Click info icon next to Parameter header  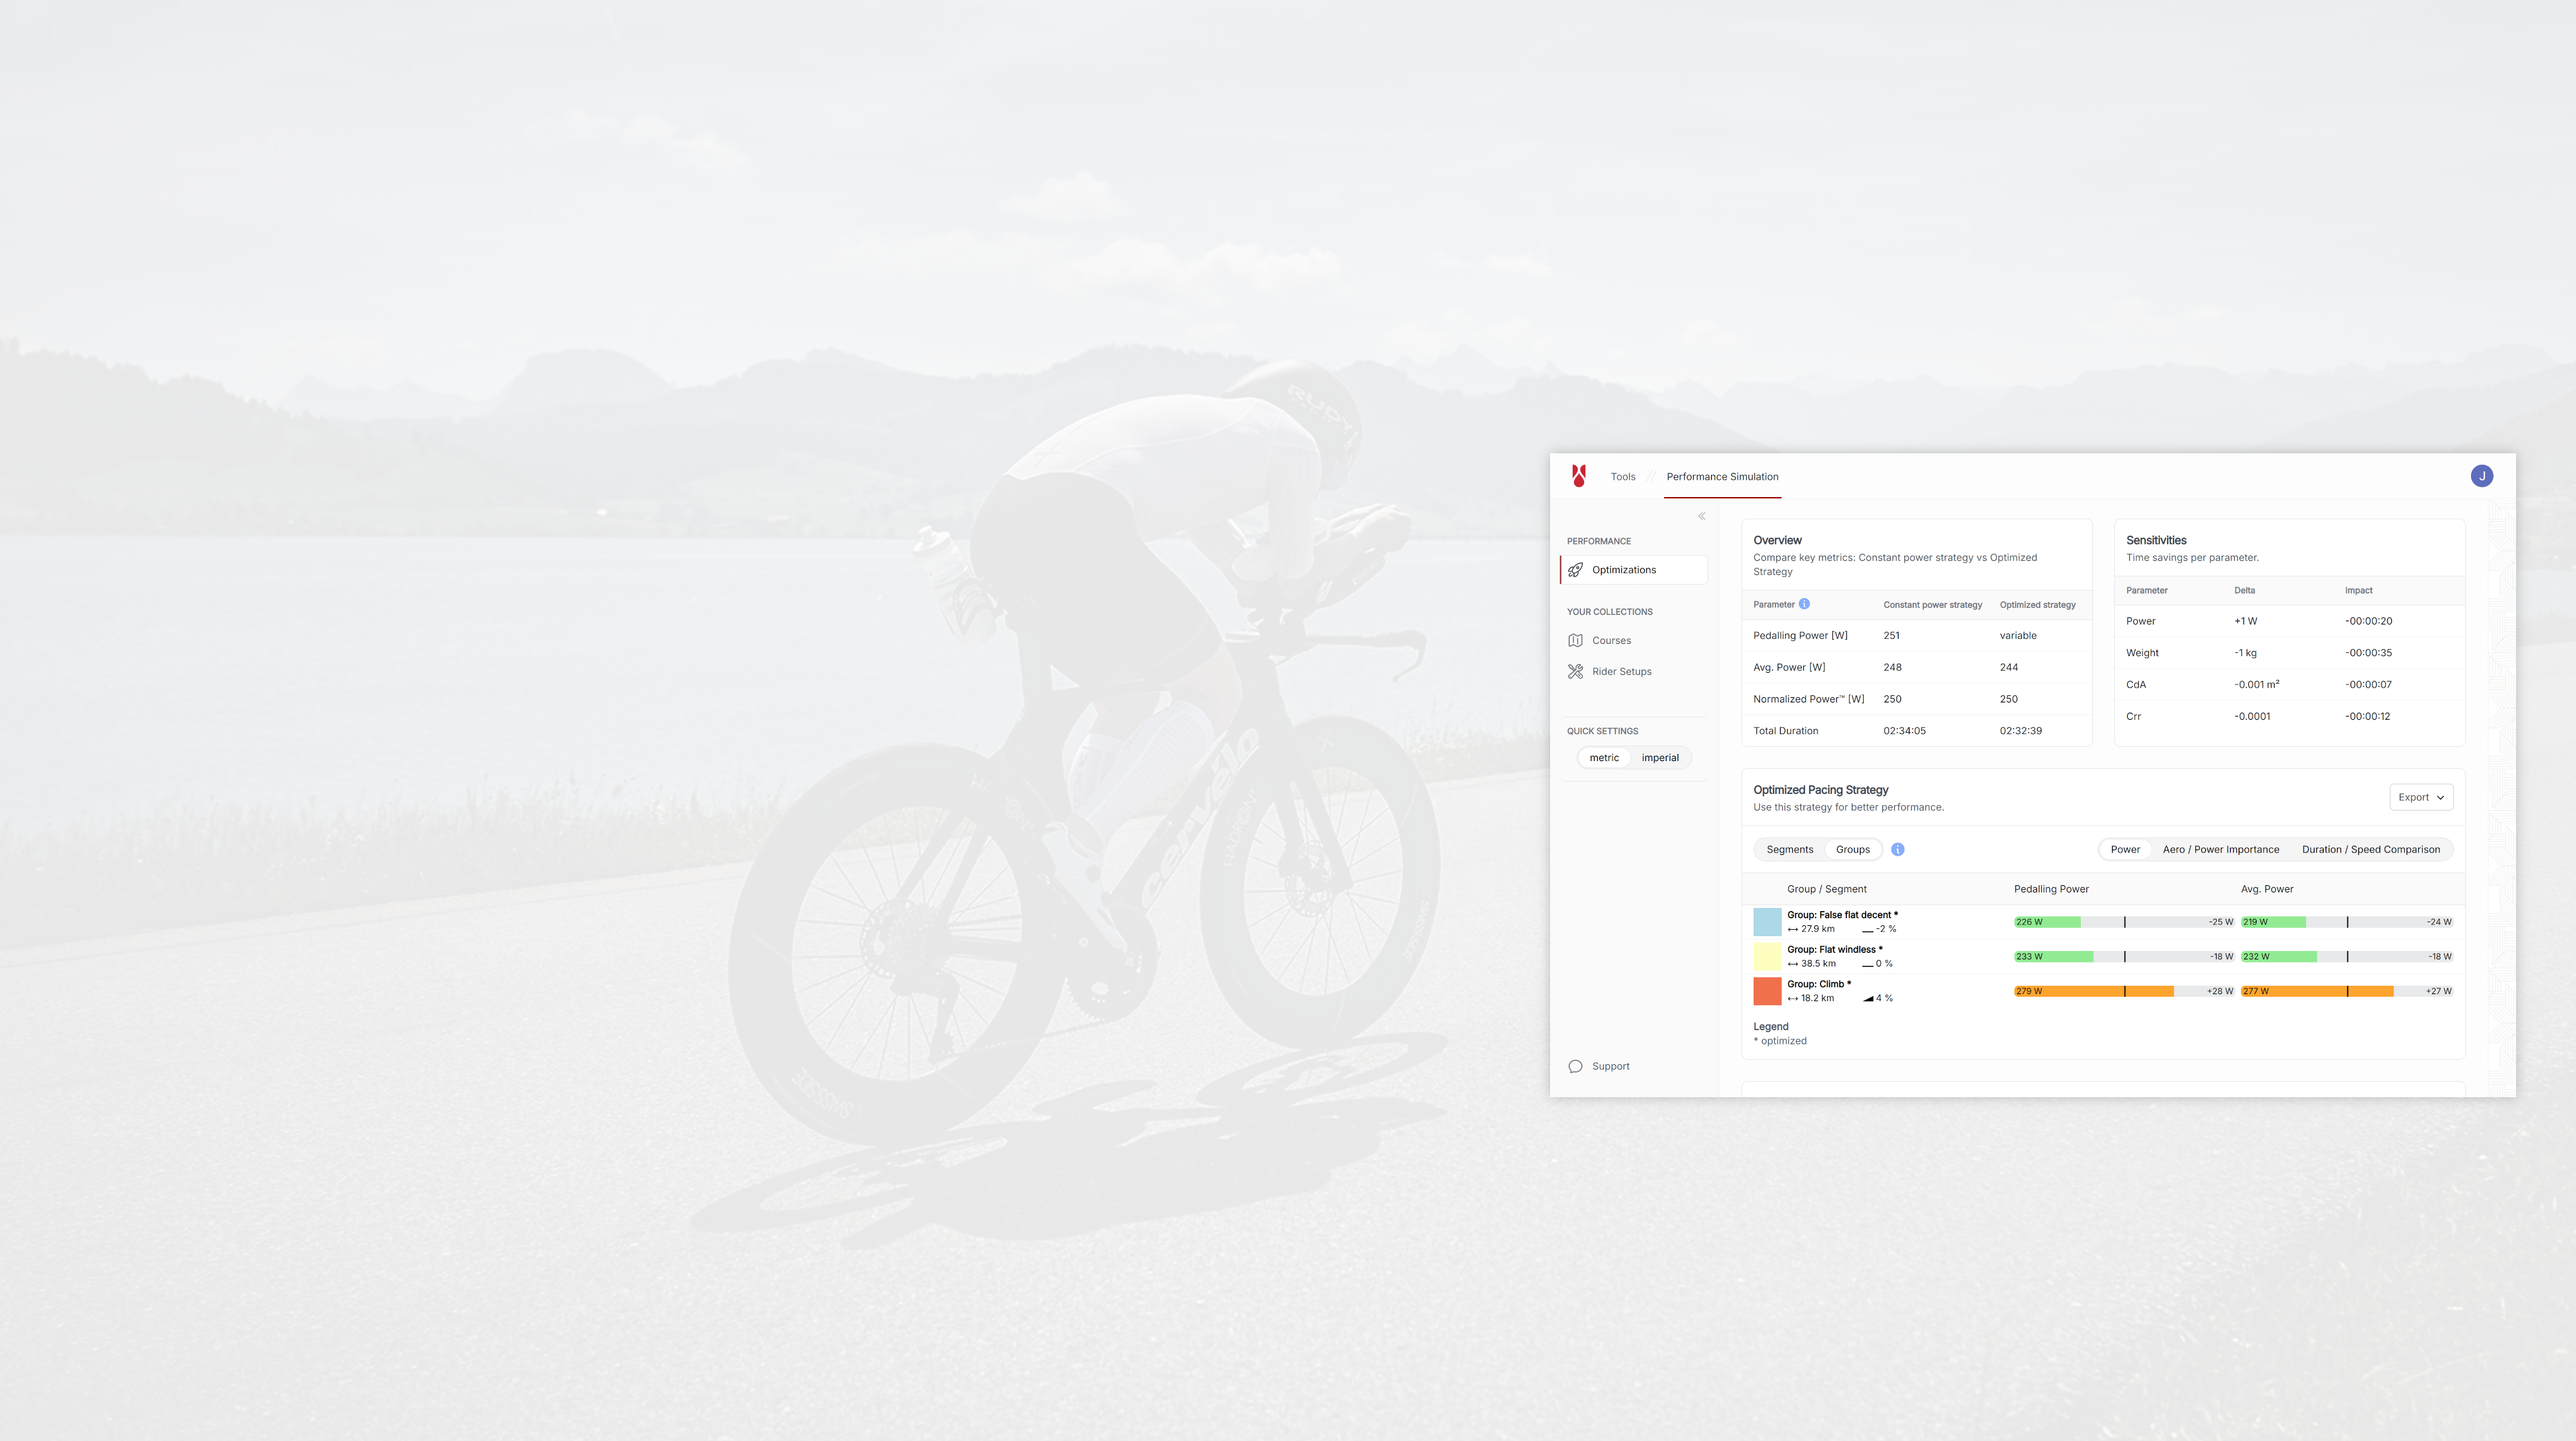[1804, 604]
